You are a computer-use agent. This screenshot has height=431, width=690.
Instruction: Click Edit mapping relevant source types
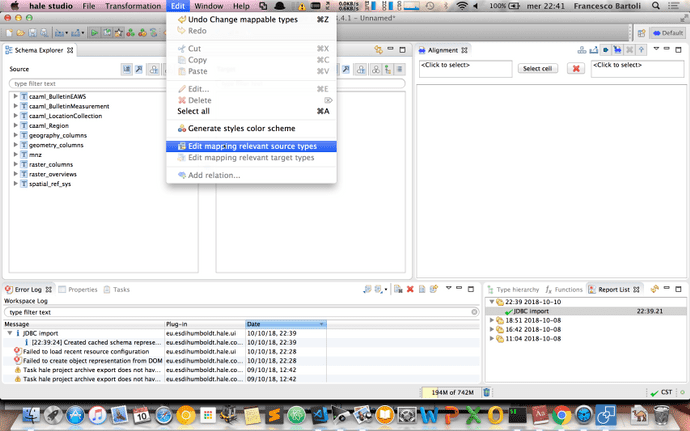pyautogui.click(x=251, y=146)
